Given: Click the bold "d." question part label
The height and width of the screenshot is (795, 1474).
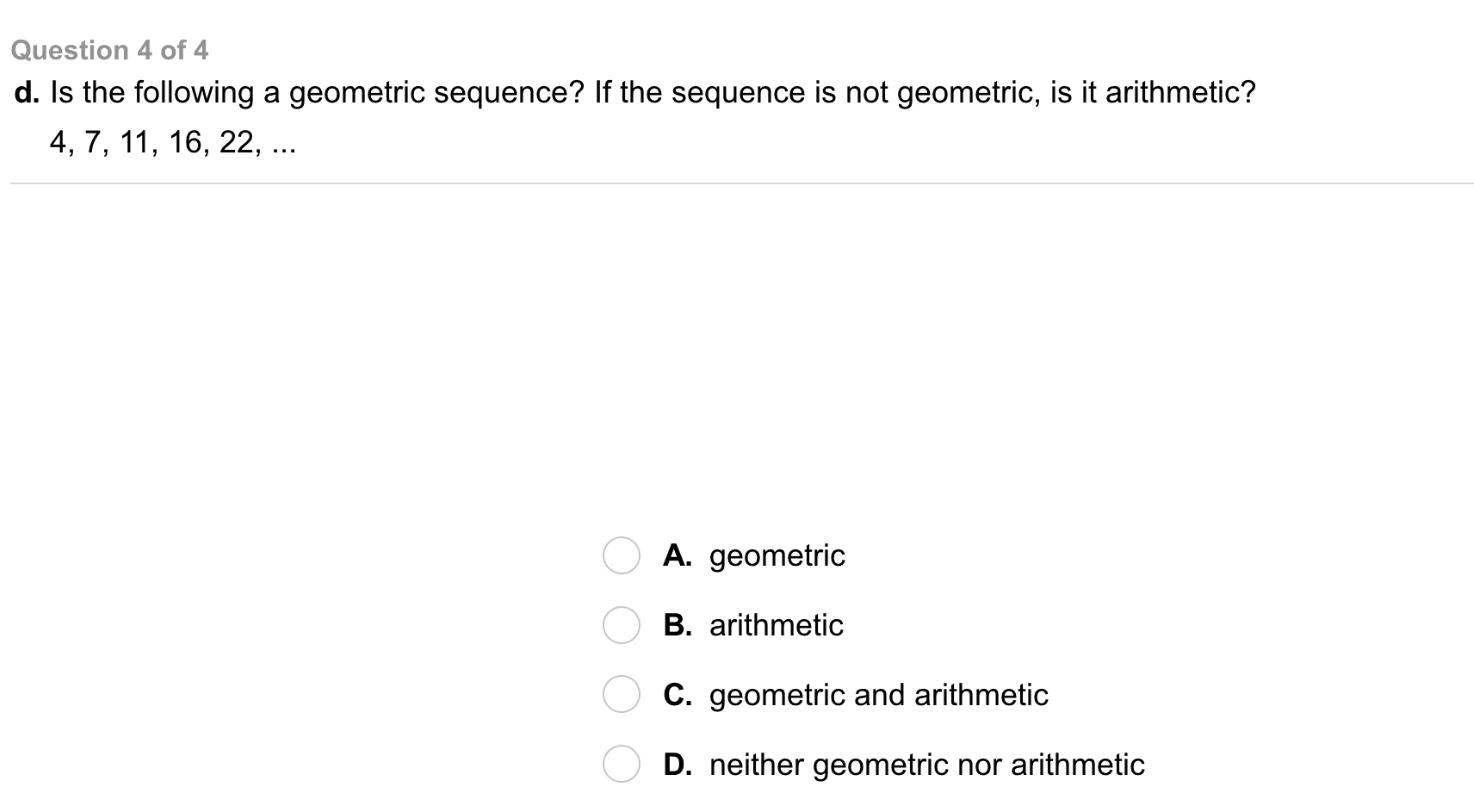Looking at the screenshot, I should (x=27, y=94).
